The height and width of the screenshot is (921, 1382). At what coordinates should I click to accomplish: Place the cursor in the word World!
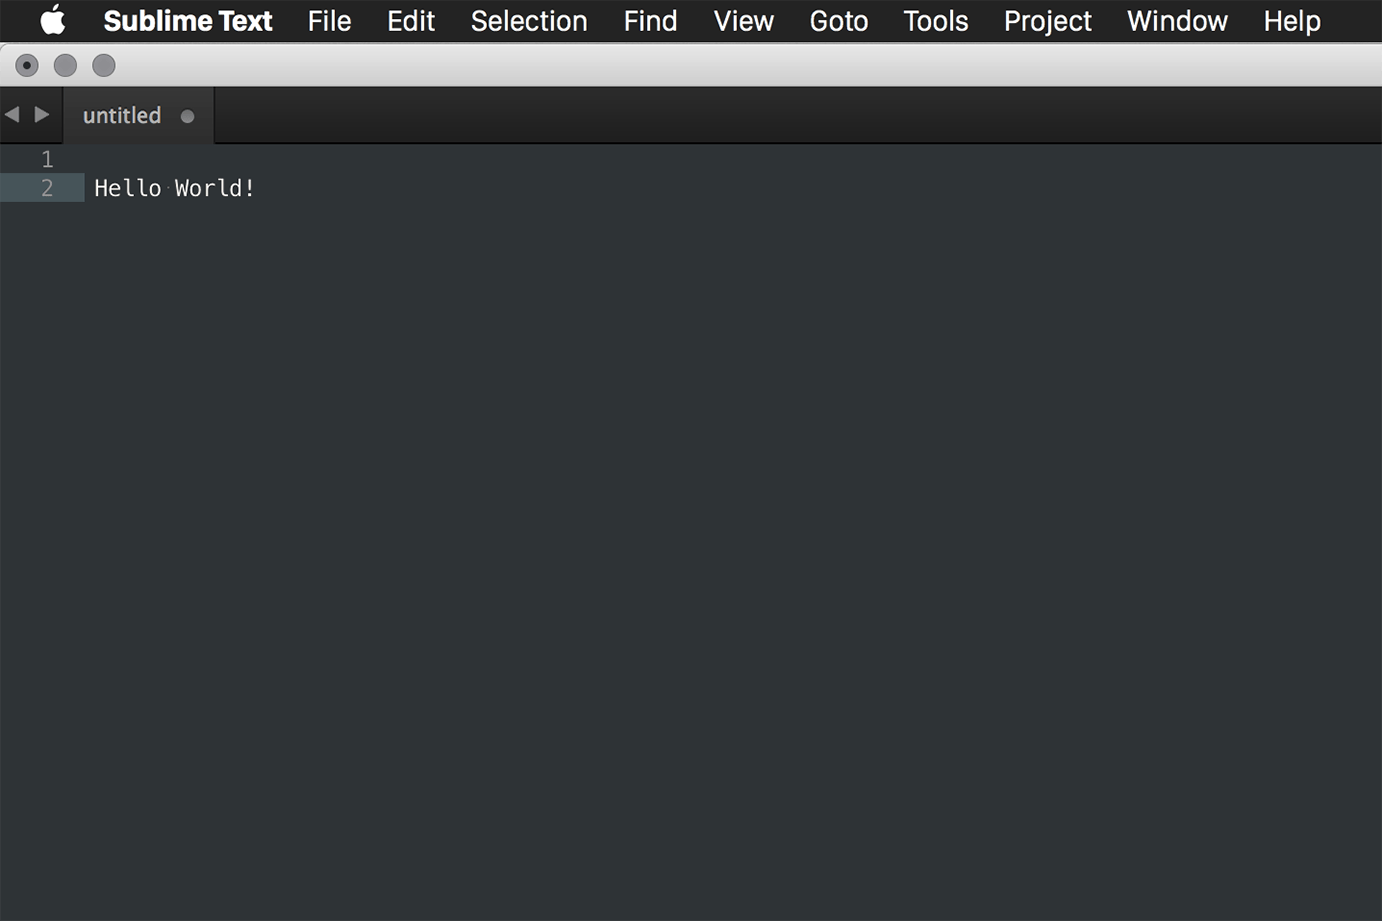[215, 188]
